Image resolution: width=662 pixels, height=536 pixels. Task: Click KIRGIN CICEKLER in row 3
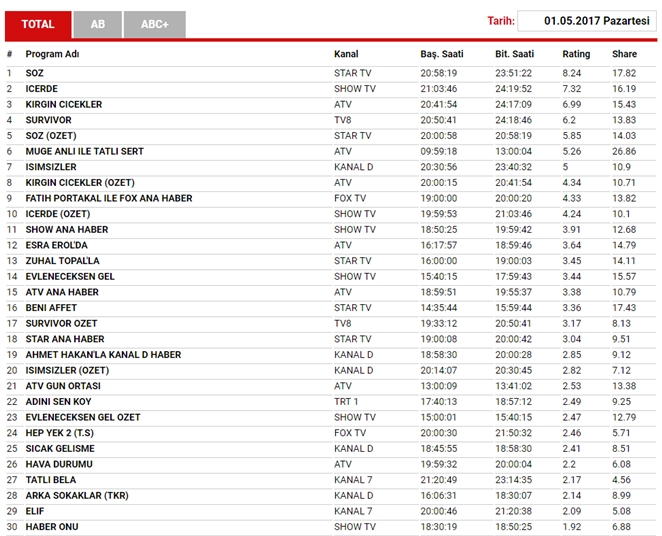click(x=64, y=104)
